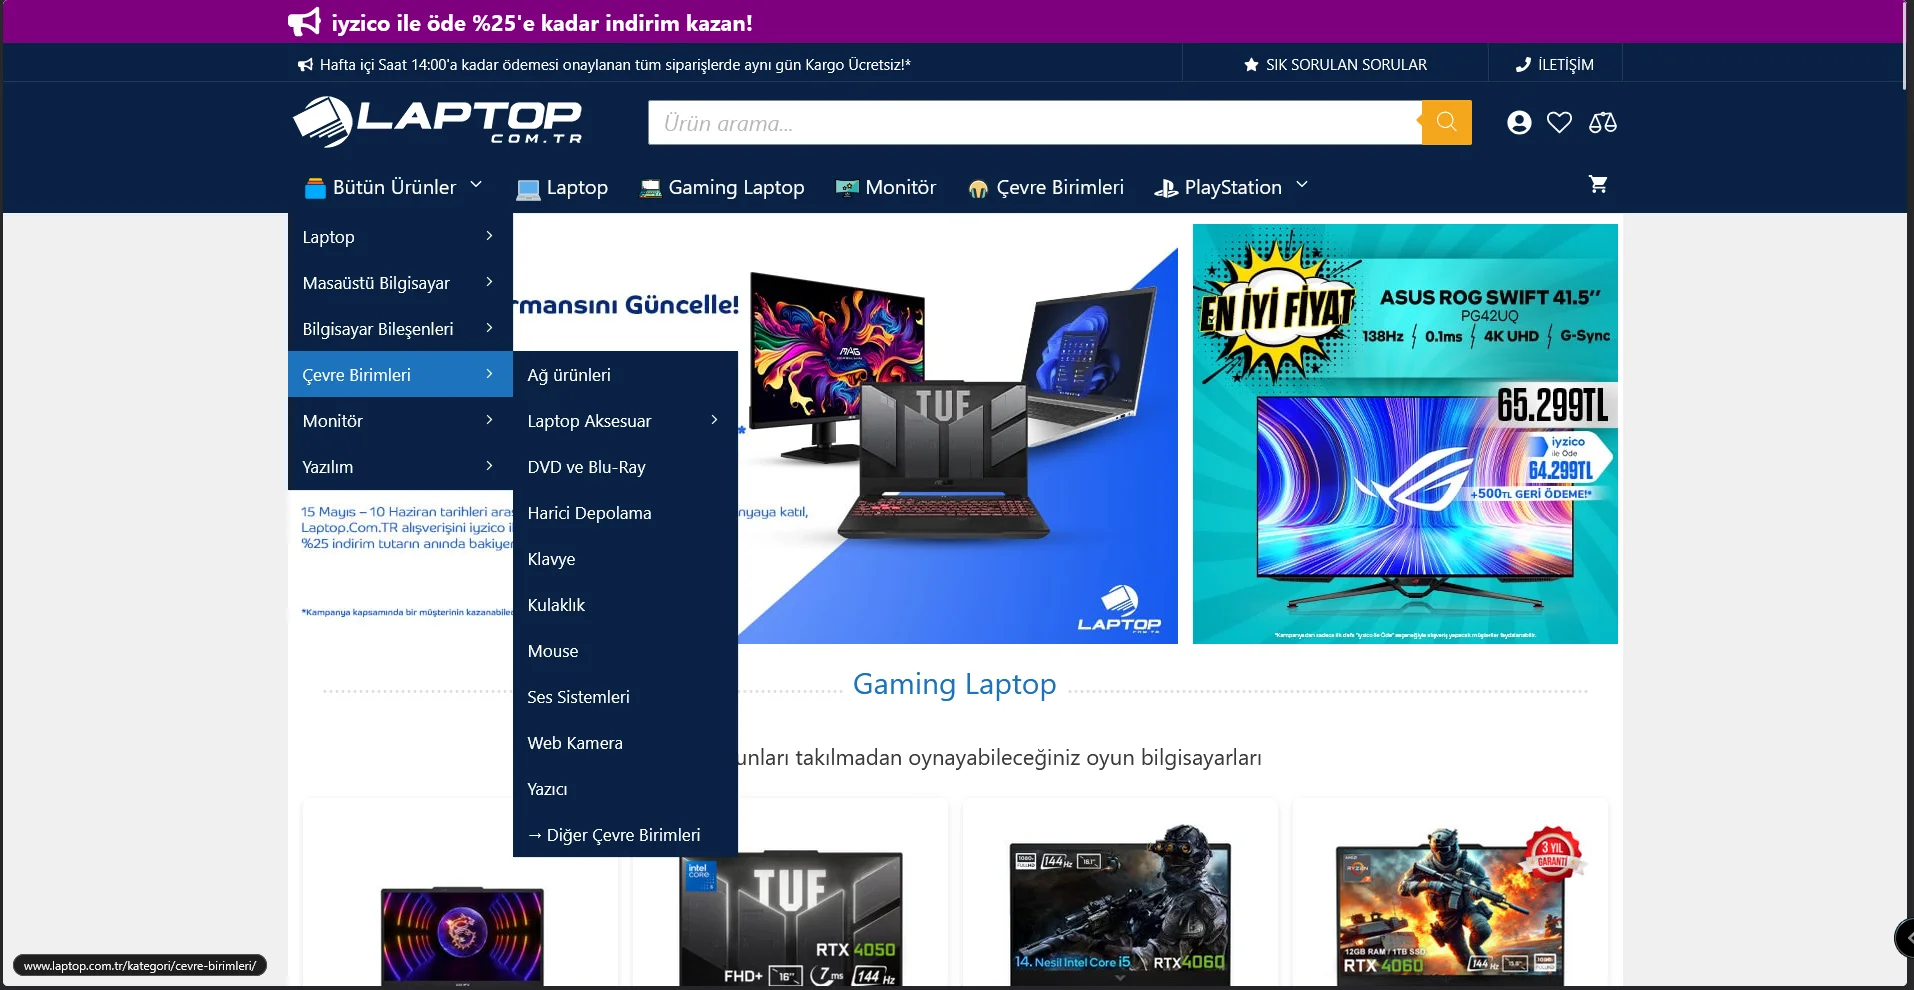This screenshot has width=1914, height=990.
Task: Click the PlayStation logo icon
Action: pos(1166,188)
